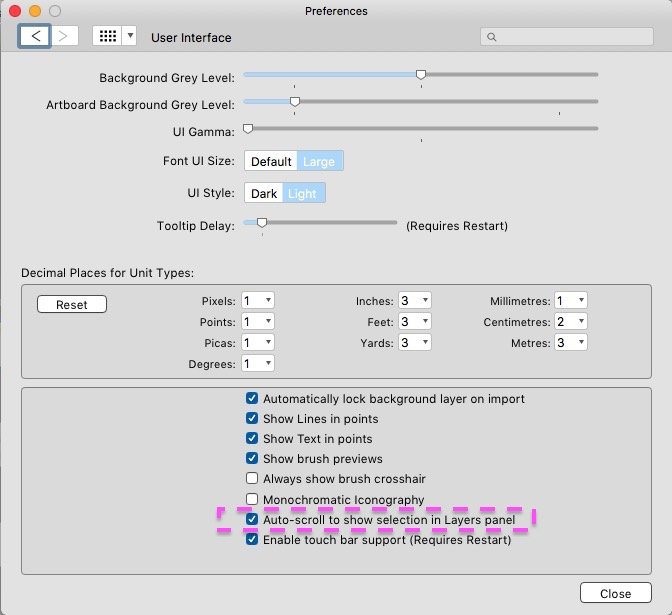Click the Close button
Viewport: 672px width, 615px height.
[x=615, y=593]
